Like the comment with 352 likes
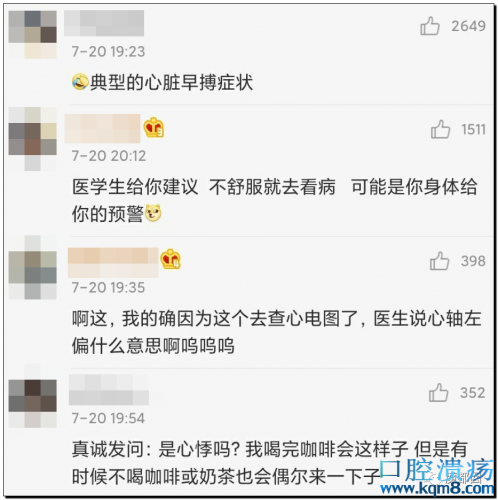Image resolution: width=498 pixels, height=500 pixels. [x=439, y=393]
